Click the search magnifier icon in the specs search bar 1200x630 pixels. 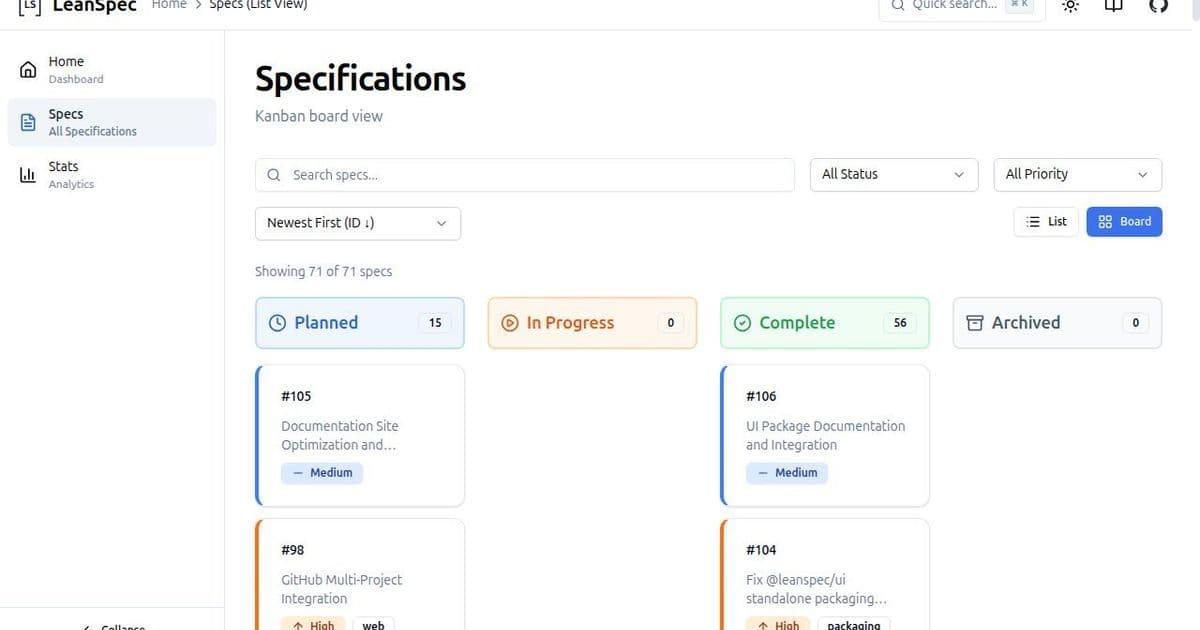273,174
